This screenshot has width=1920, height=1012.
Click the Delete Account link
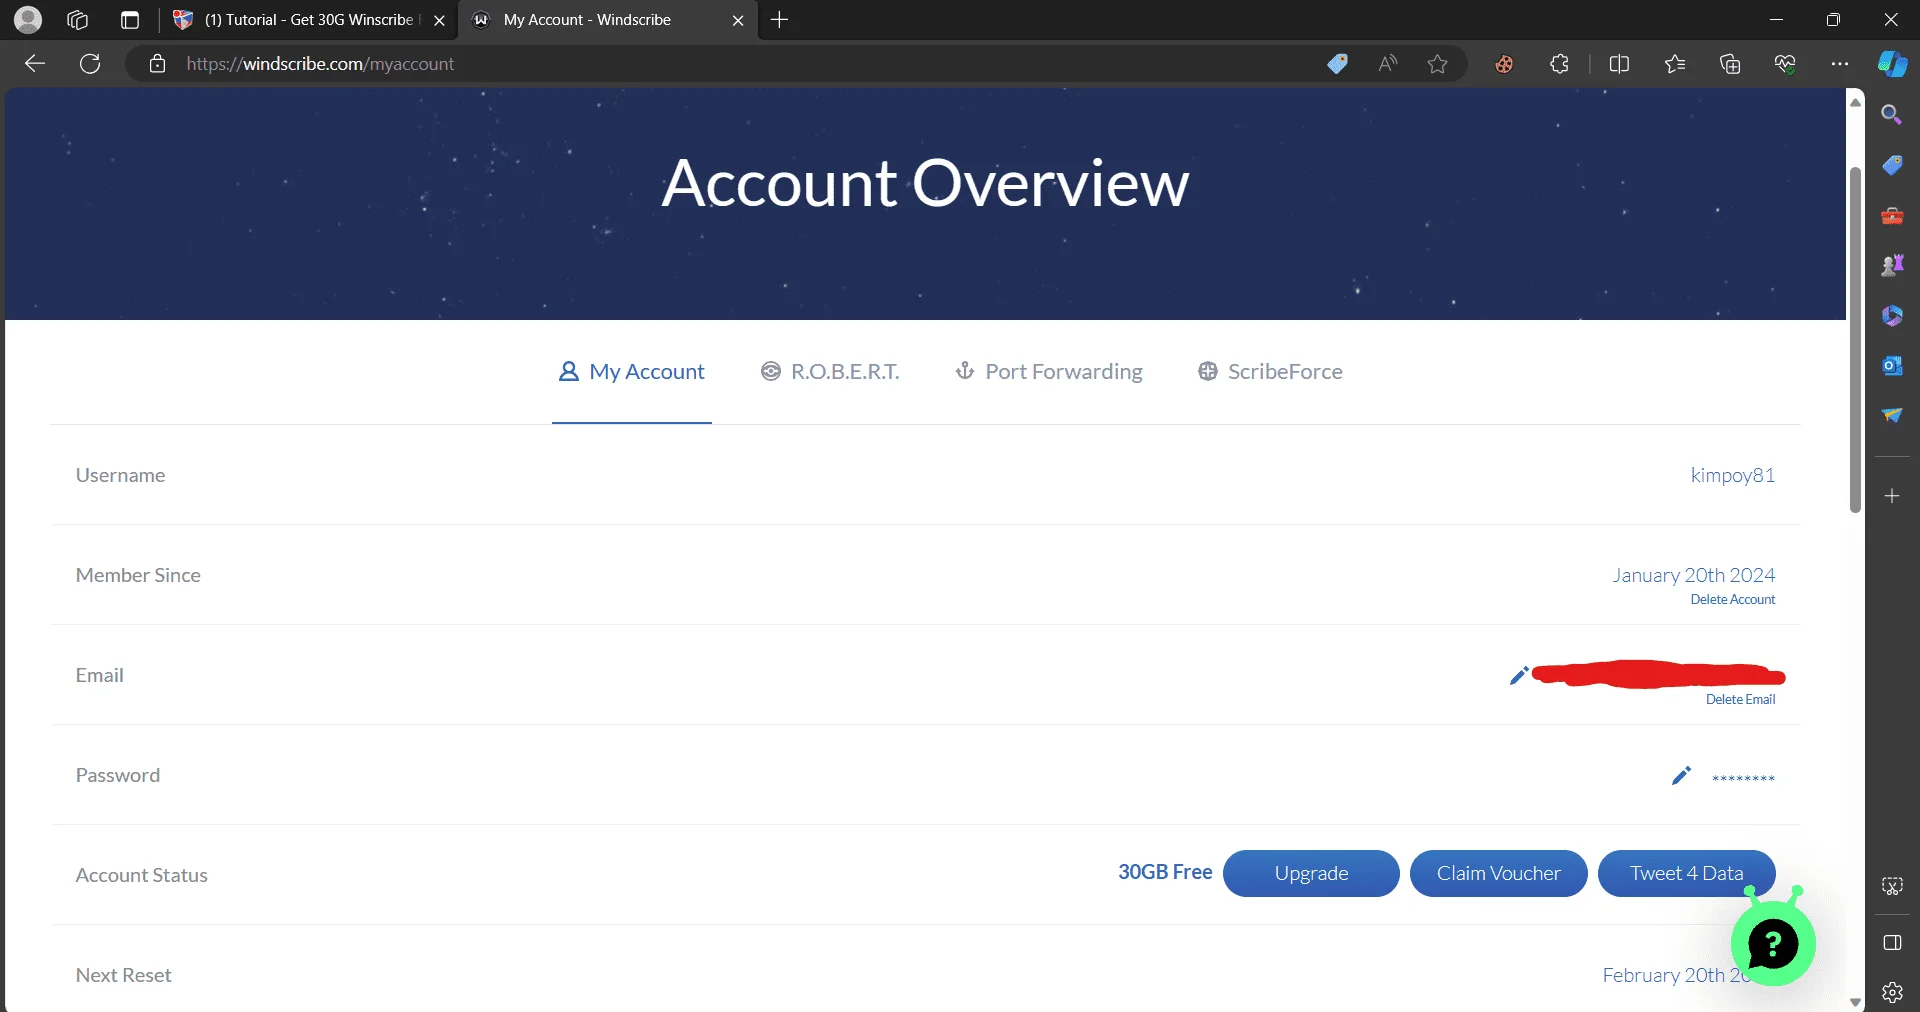[1733, 600]
